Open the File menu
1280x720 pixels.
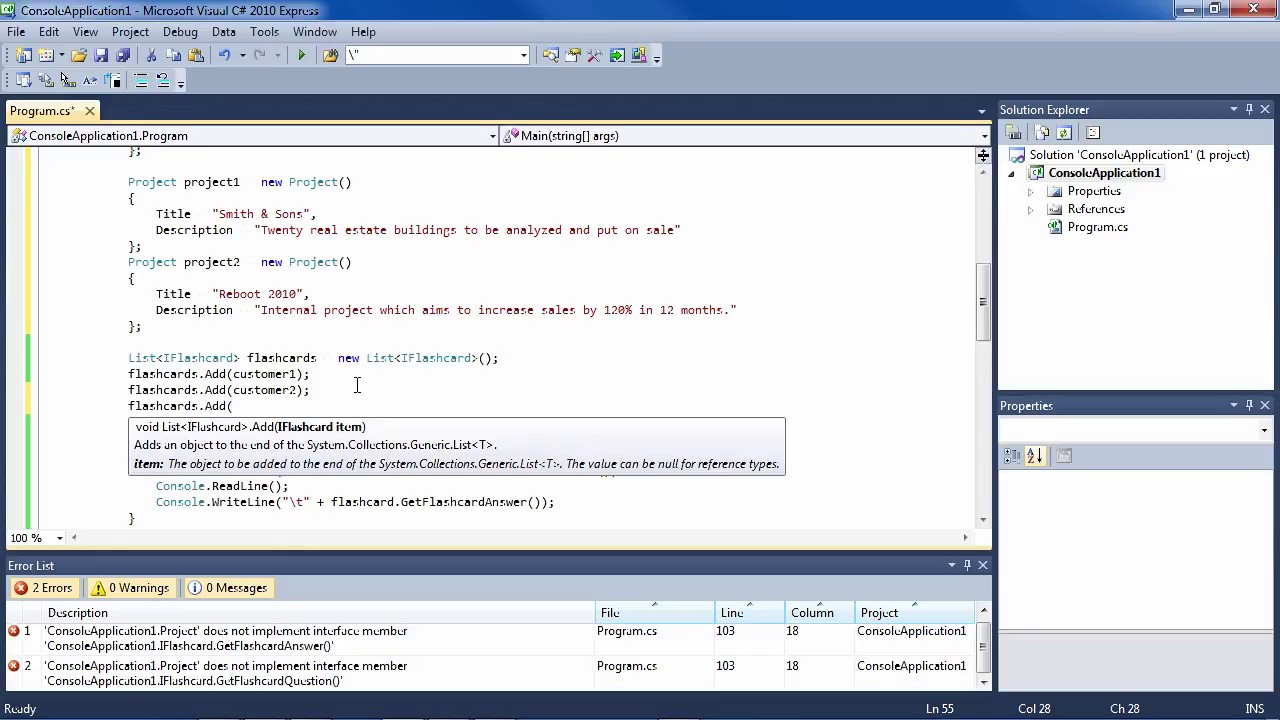click(x=16, y=32)
